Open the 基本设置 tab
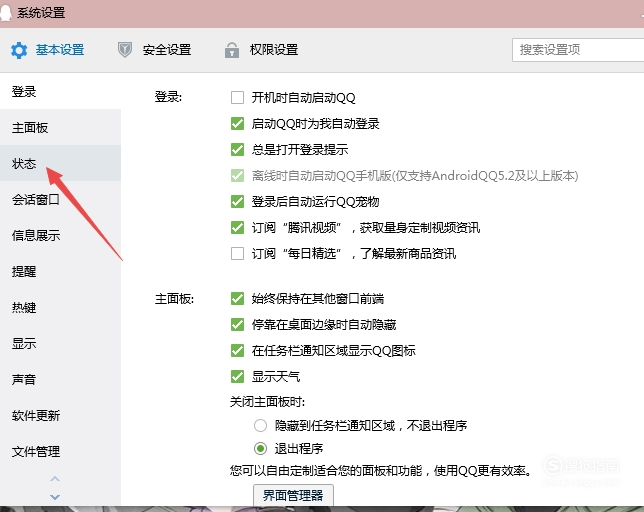Viewport: 644px width, 512px height. click(x=48, y=50)
